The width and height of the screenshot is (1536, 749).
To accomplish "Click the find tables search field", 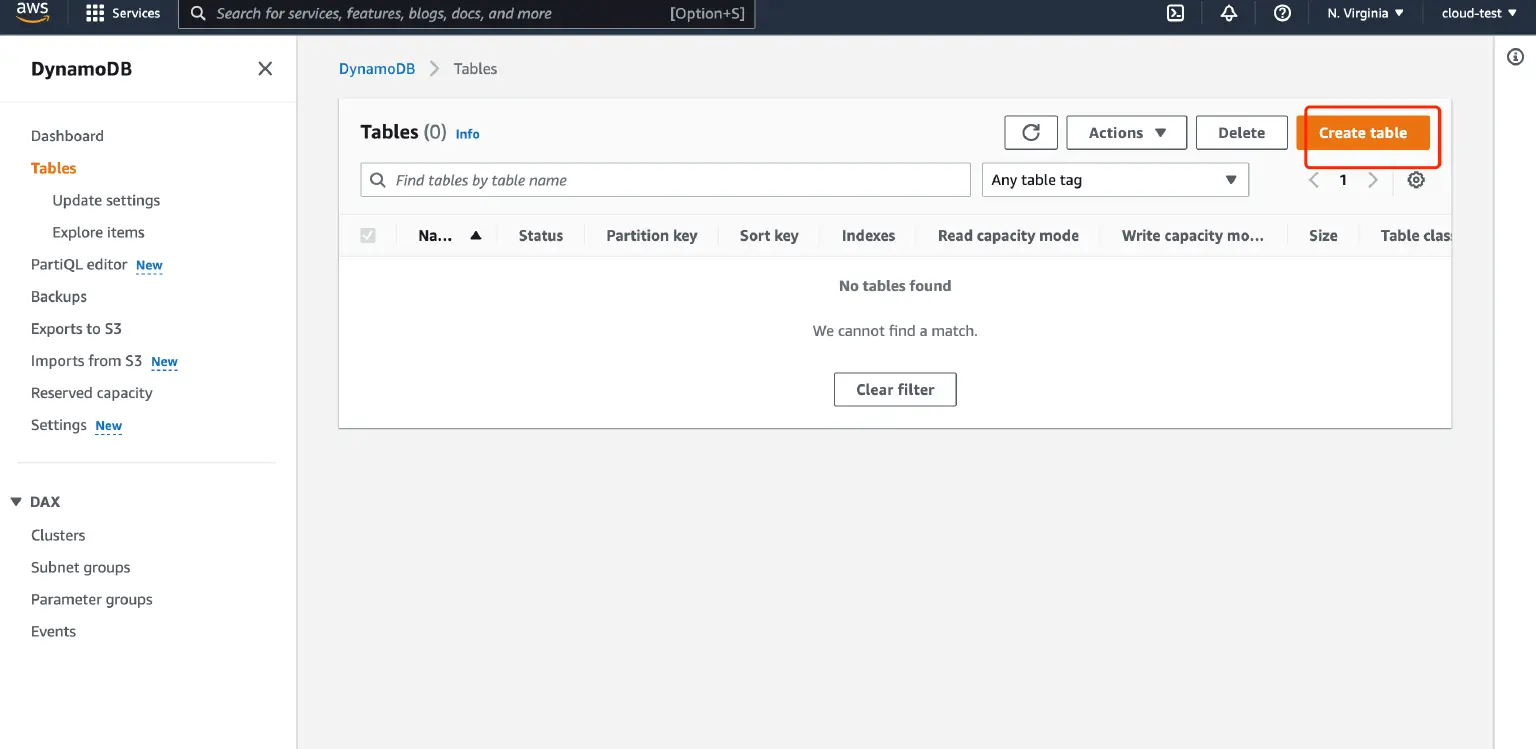I will click(x=665, y=179).
